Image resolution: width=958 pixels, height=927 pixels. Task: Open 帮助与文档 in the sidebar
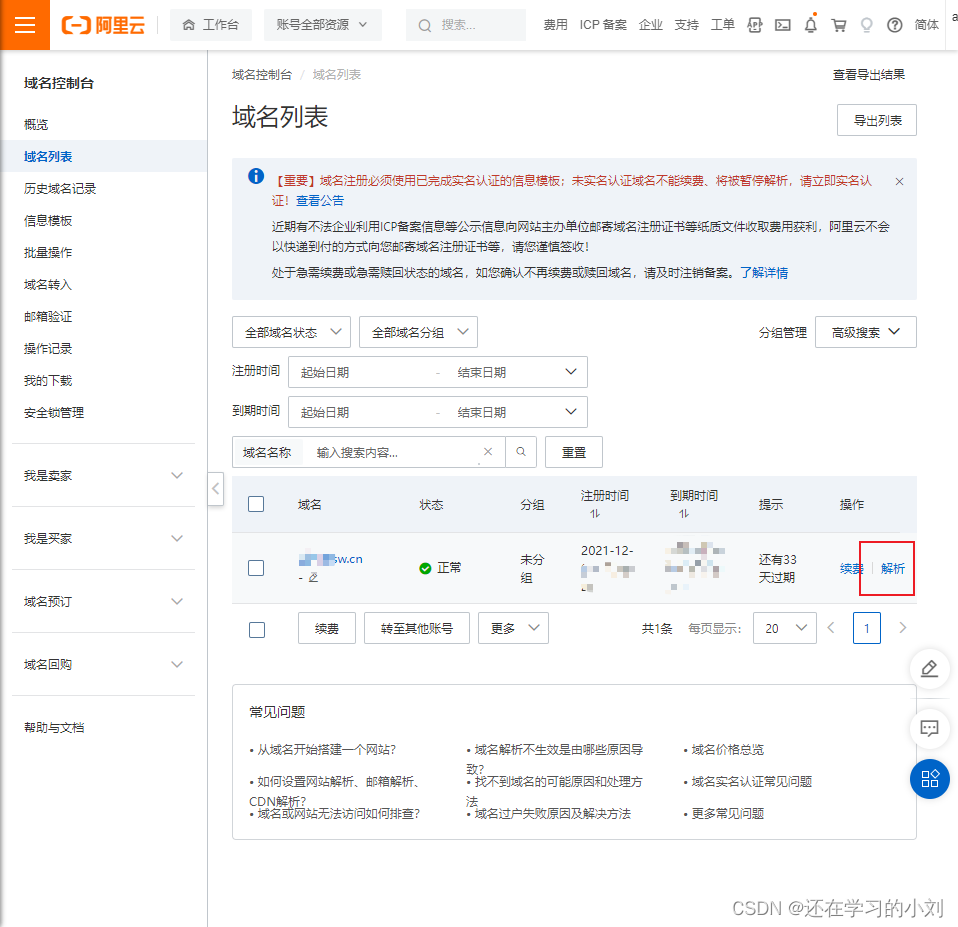point(54,728)
